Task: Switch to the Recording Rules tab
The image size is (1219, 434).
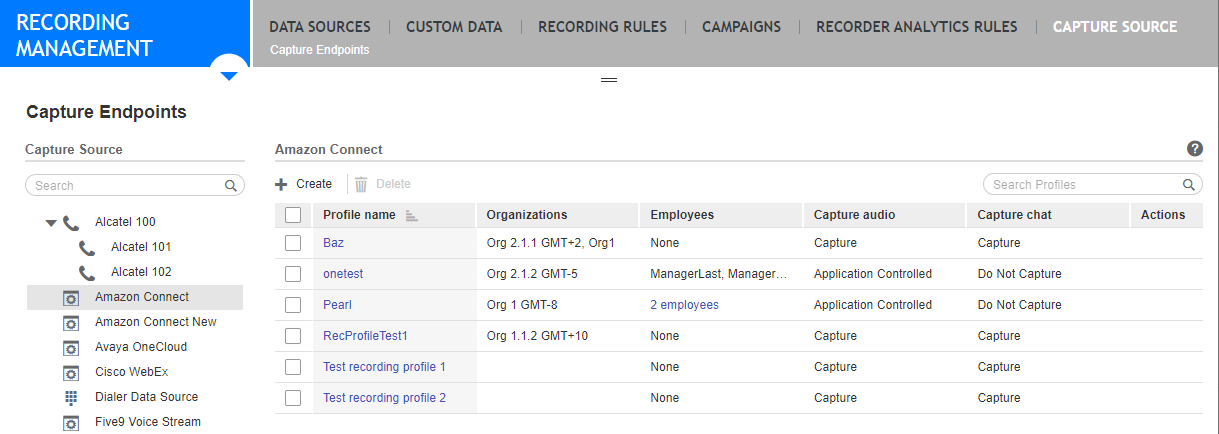Action: 602,27
